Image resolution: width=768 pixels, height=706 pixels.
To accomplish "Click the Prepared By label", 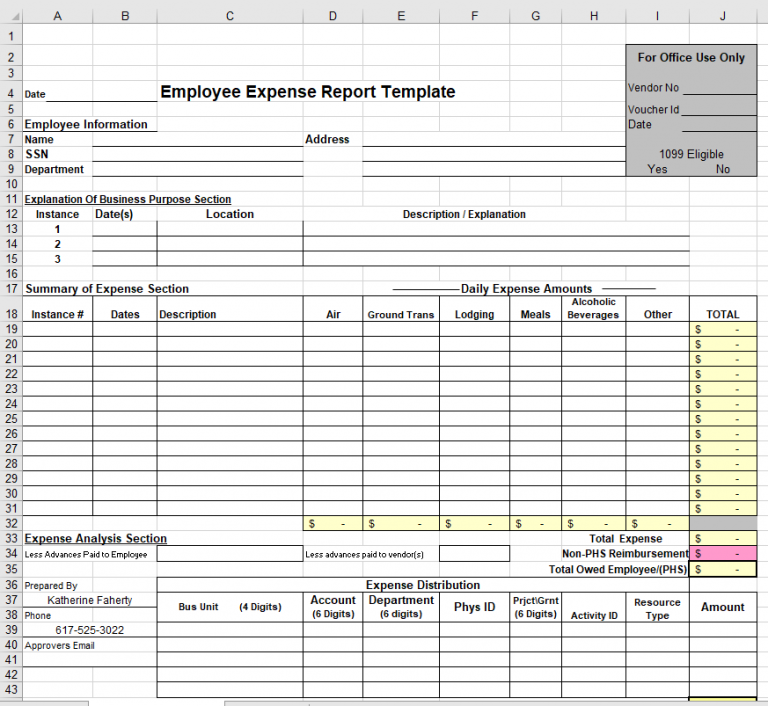I will point(51,585).
